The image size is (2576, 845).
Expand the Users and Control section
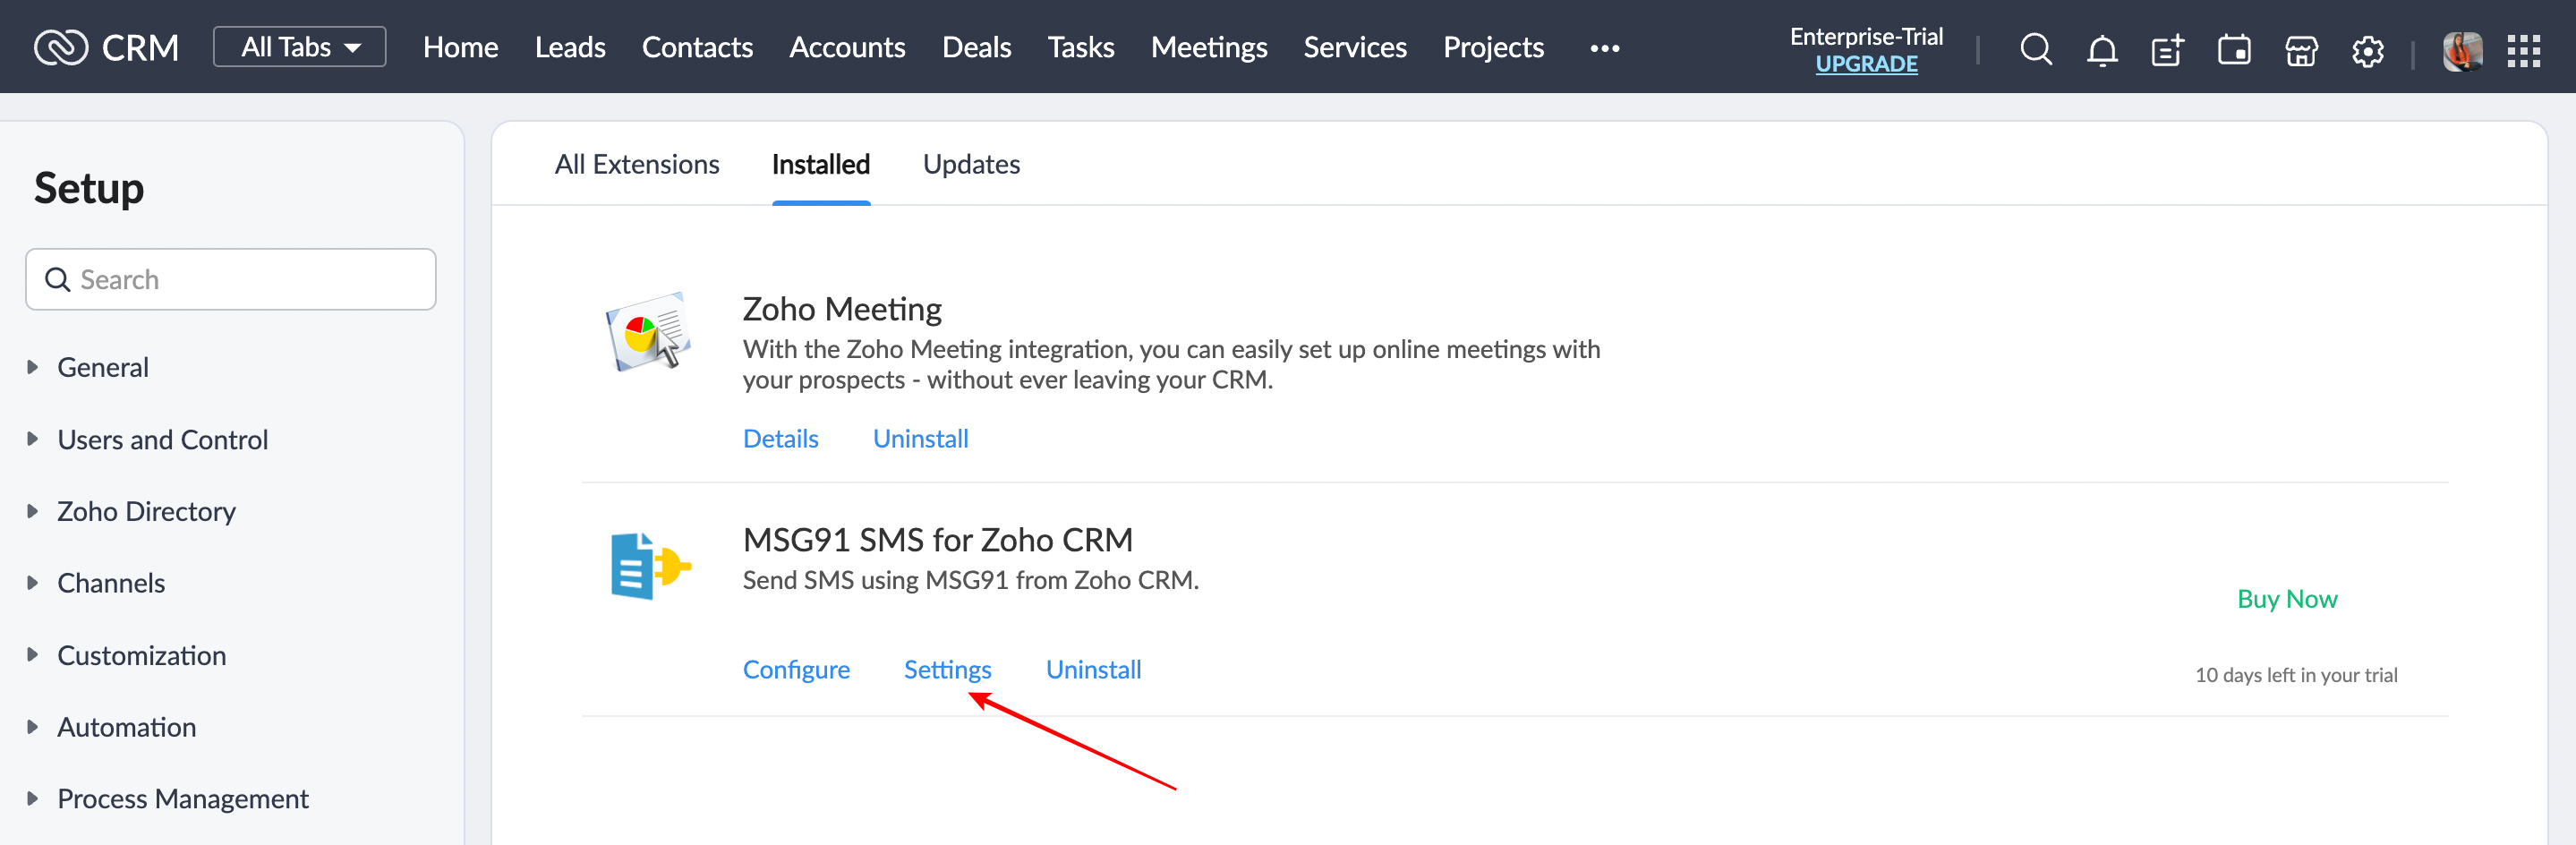(162, 439)
